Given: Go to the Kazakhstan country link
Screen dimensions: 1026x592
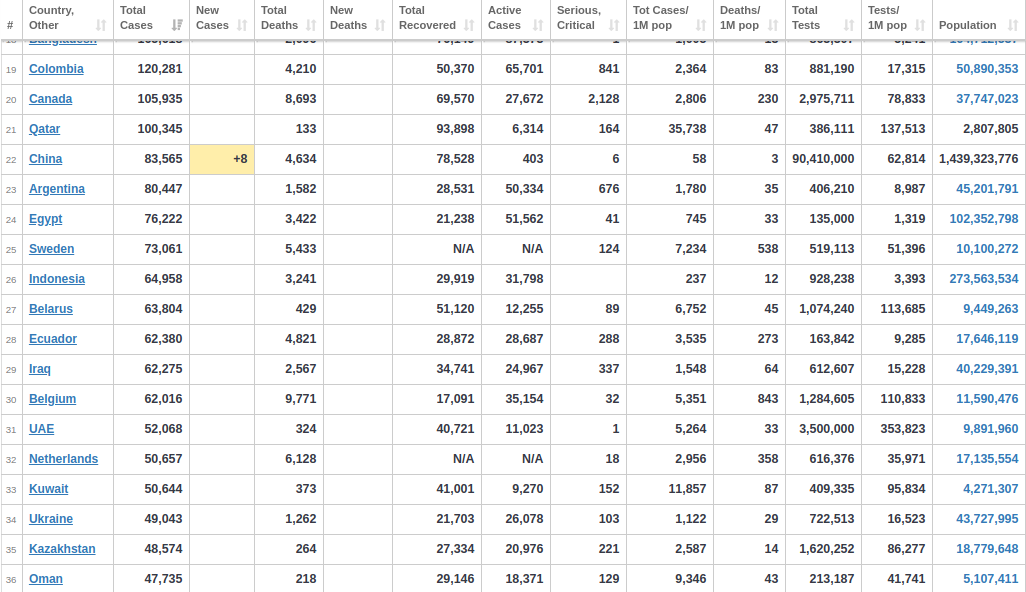Looking at the screenshot, I should tap(62, 549).
